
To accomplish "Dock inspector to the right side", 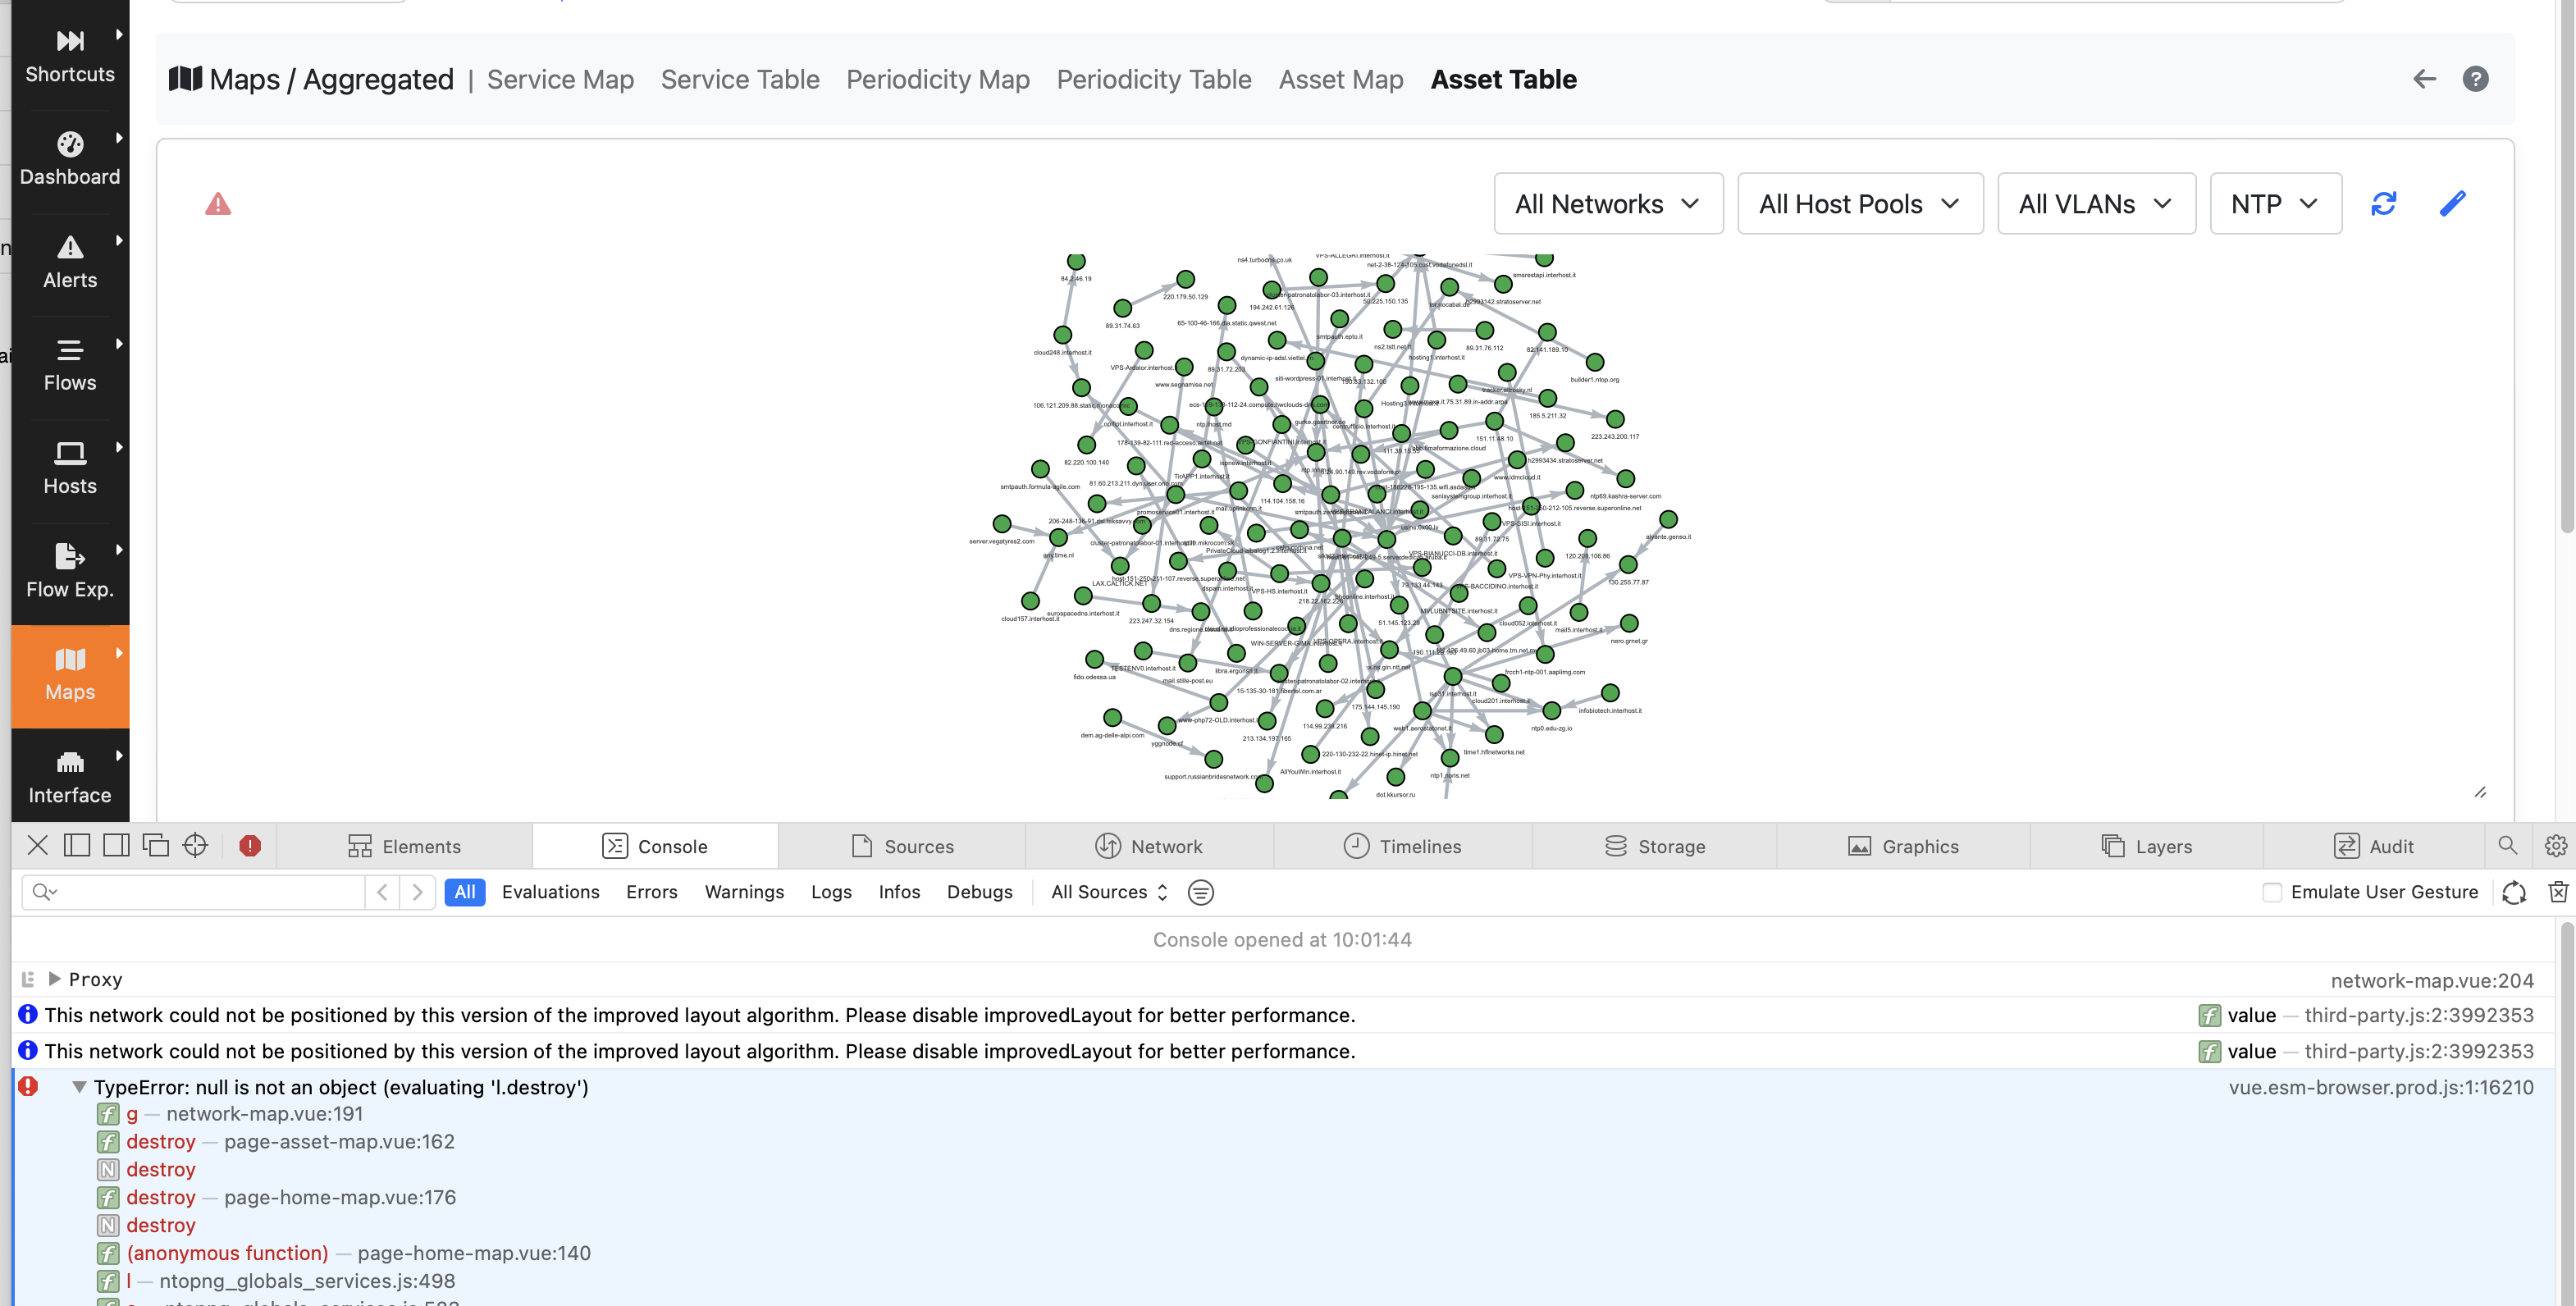I will point(116,845).
